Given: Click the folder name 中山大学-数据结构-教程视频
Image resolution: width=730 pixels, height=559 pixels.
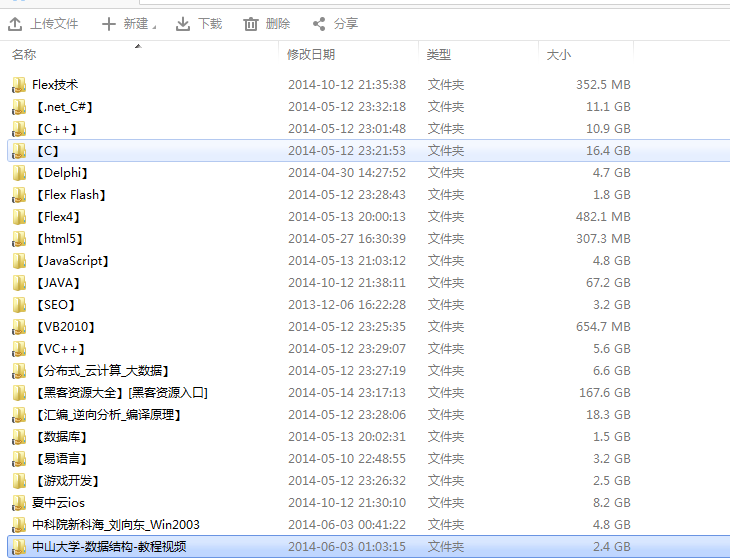Looking at the screenshot, I should coord(109,546).
